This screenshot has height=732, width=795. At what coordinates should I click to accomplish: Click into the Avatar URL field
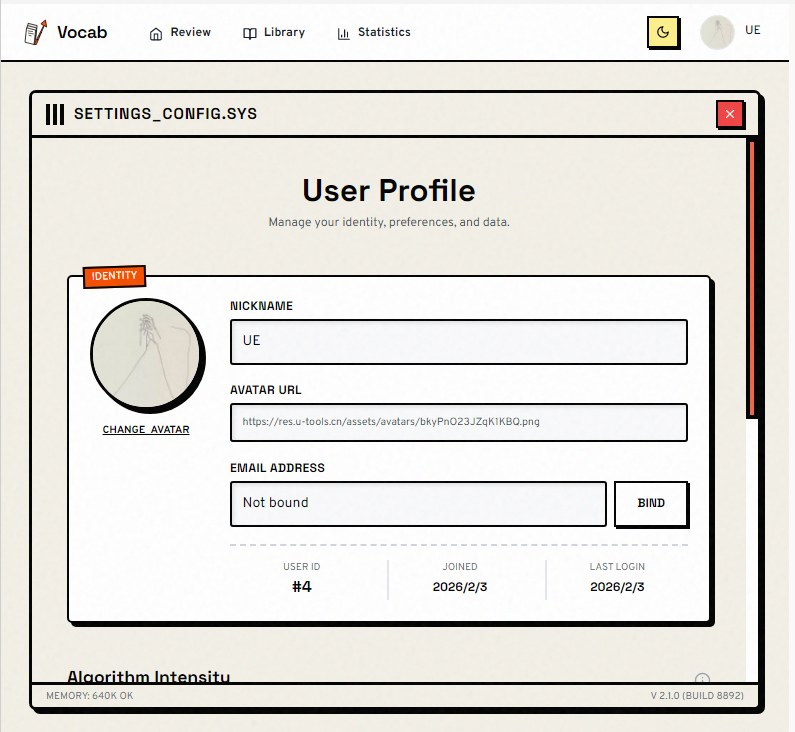458,422
